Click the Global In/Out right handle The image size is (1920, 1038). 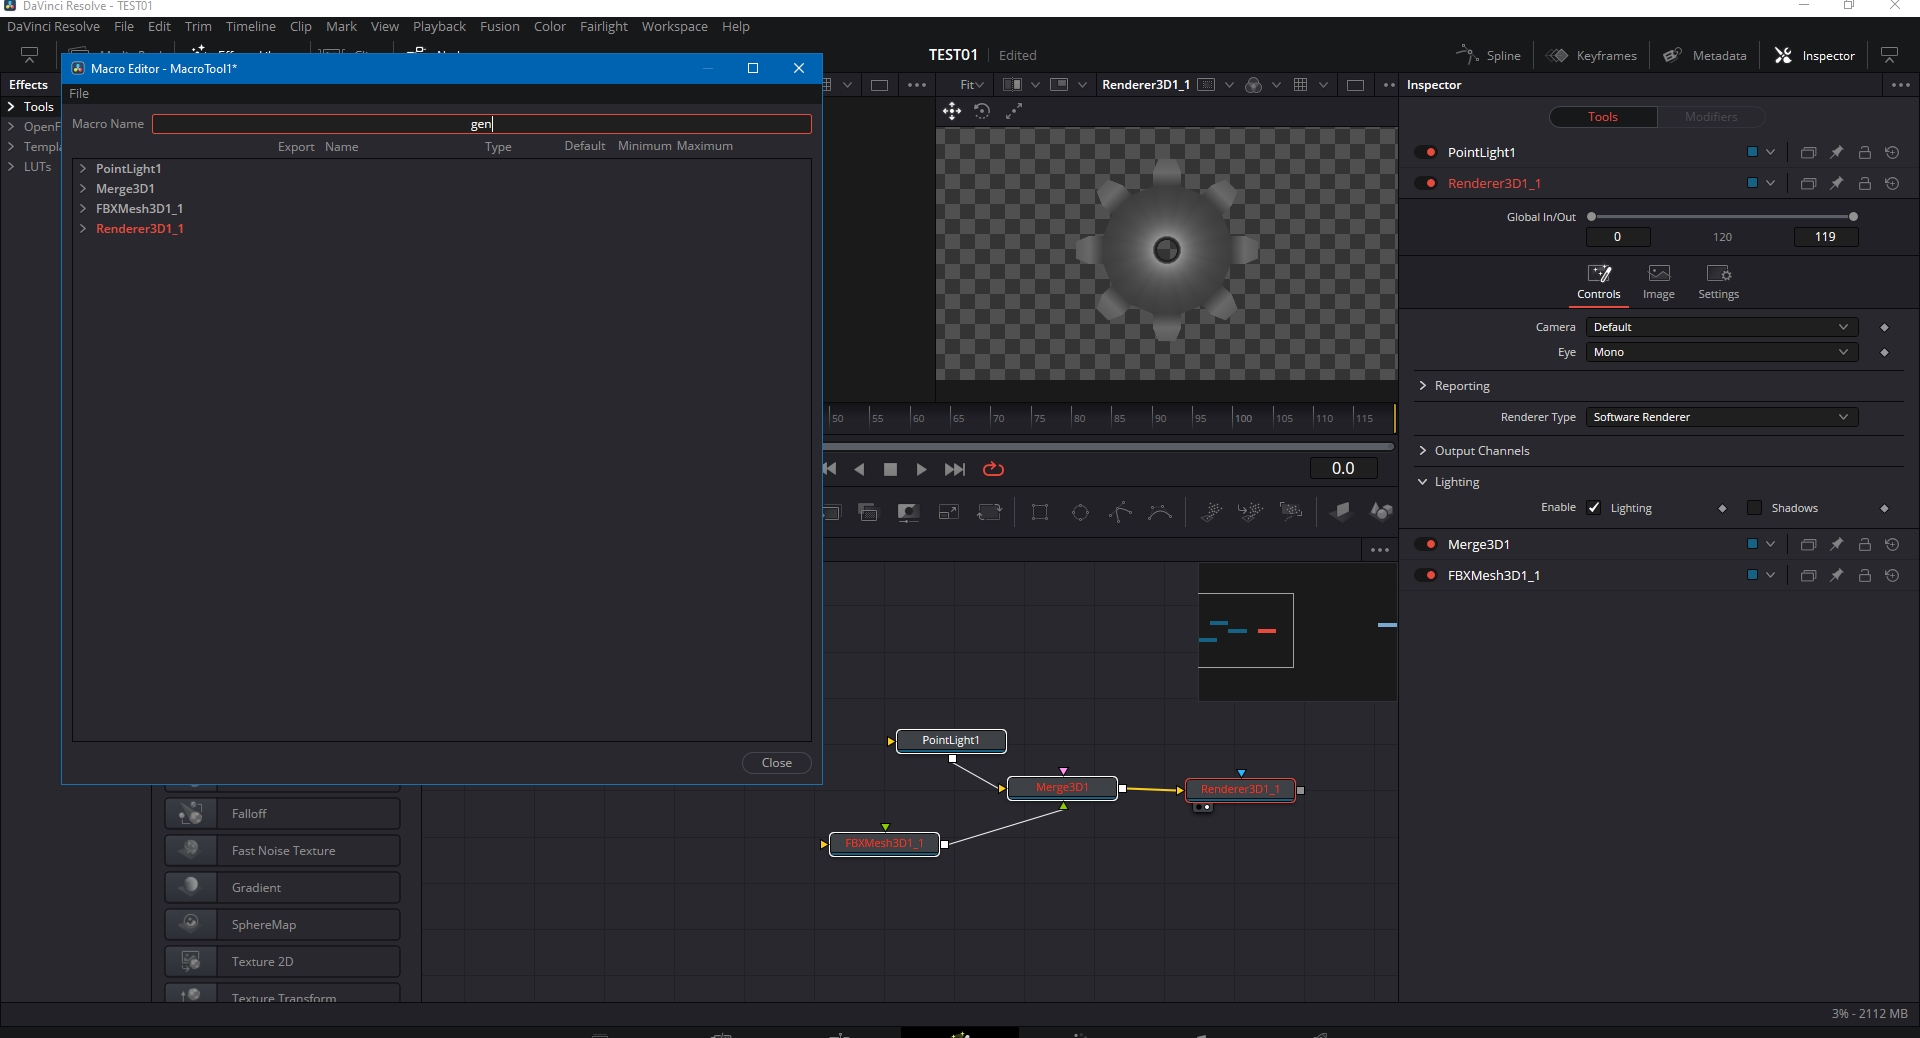(1853, 217)
